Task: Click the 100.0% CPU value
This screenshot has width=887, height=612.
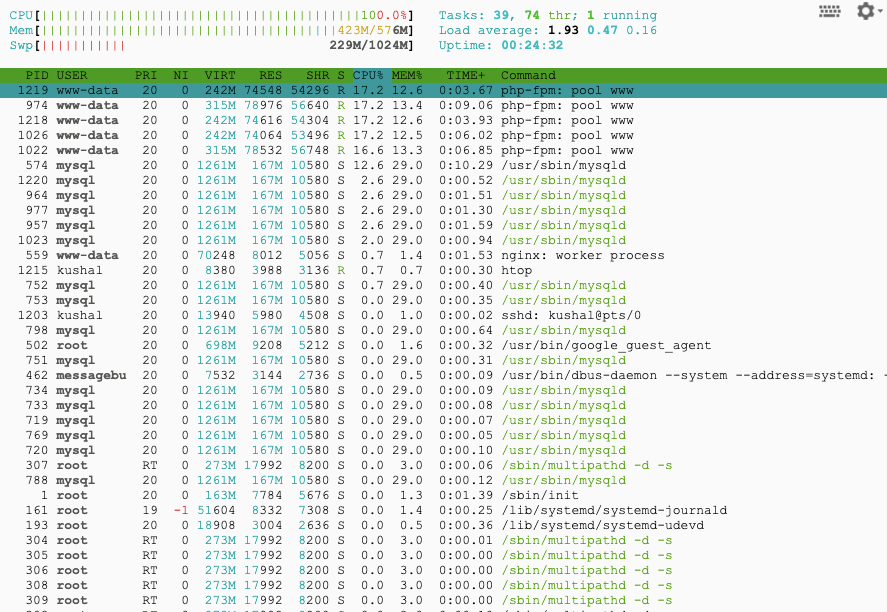Action: point(384,15)
